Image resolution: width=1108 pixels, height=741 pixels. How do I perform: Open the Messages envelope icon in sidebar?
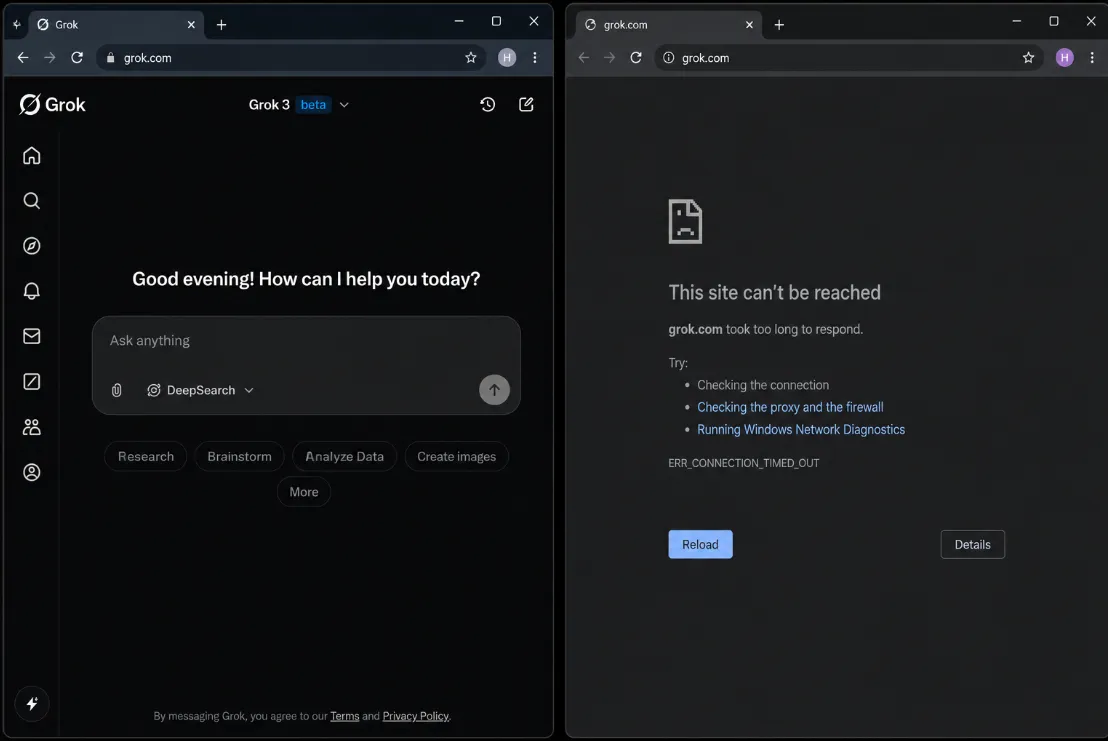31,336
